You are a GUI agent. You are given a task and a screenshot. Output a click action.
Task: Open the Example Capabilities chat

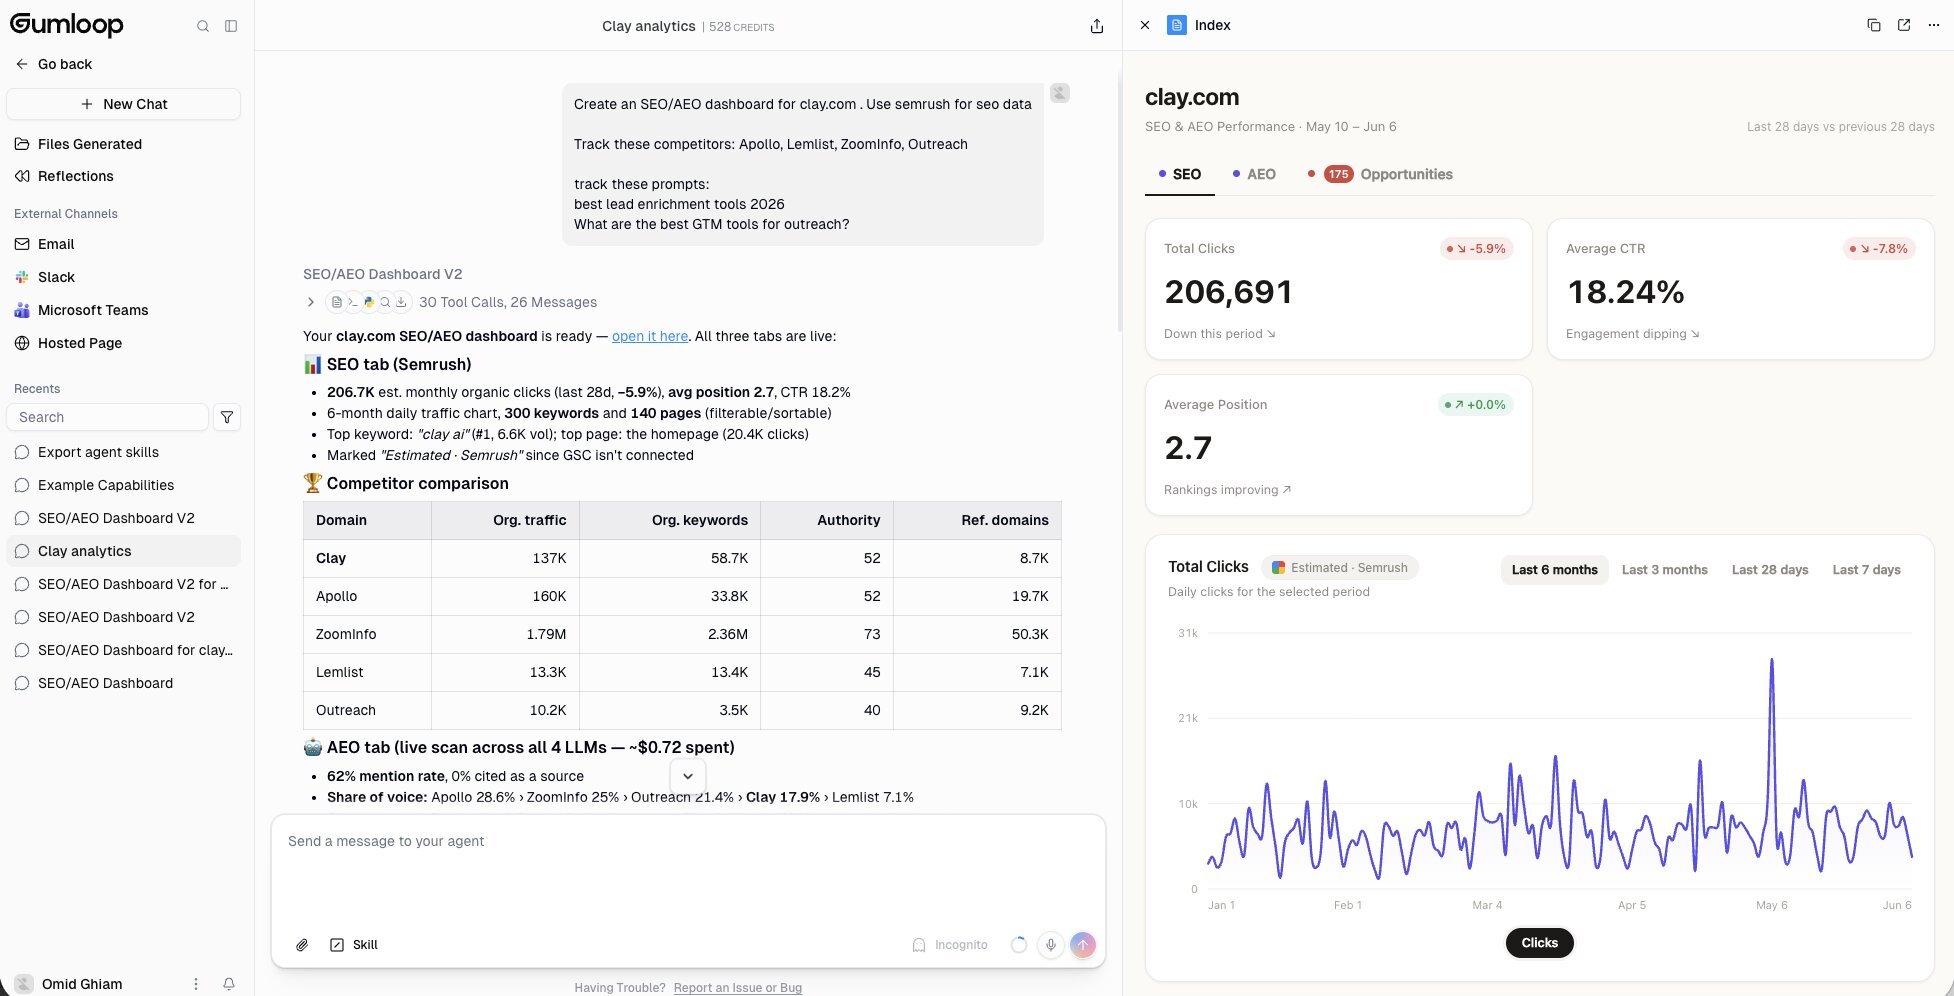(x=124, y=485)
